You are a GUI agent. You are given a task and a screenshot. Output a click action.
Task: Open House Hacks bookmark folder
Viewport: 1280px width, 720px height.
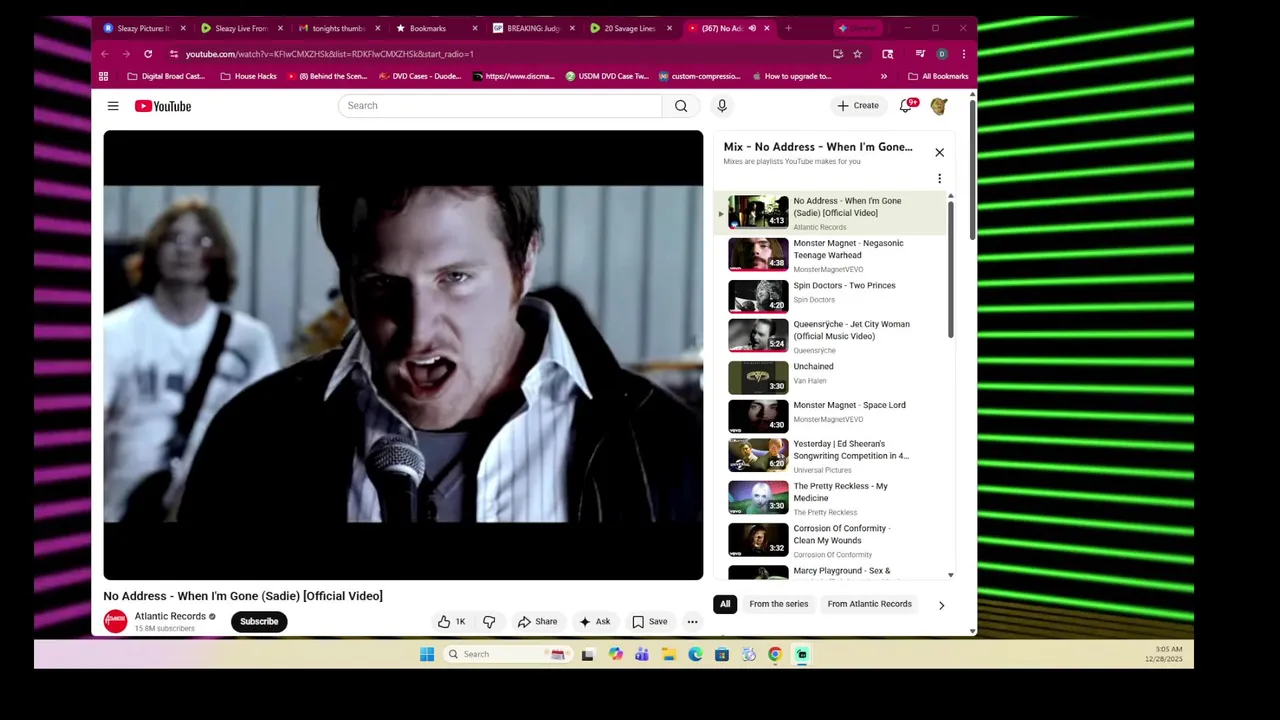[x=248, y=76]
